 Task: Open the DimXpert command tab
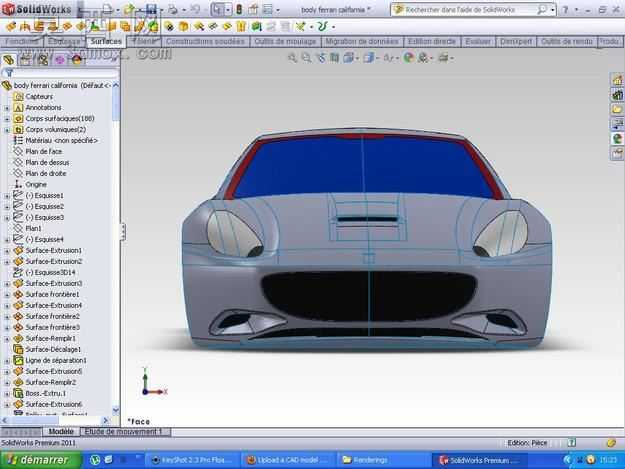tap(516, 41)
